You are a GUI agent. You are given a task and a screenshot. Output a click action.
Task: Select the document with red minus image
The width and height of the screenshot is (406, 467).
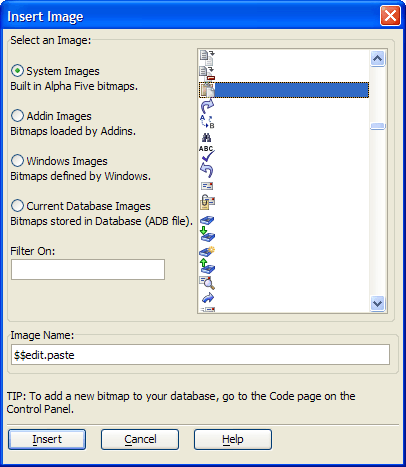tap(207, 74)
